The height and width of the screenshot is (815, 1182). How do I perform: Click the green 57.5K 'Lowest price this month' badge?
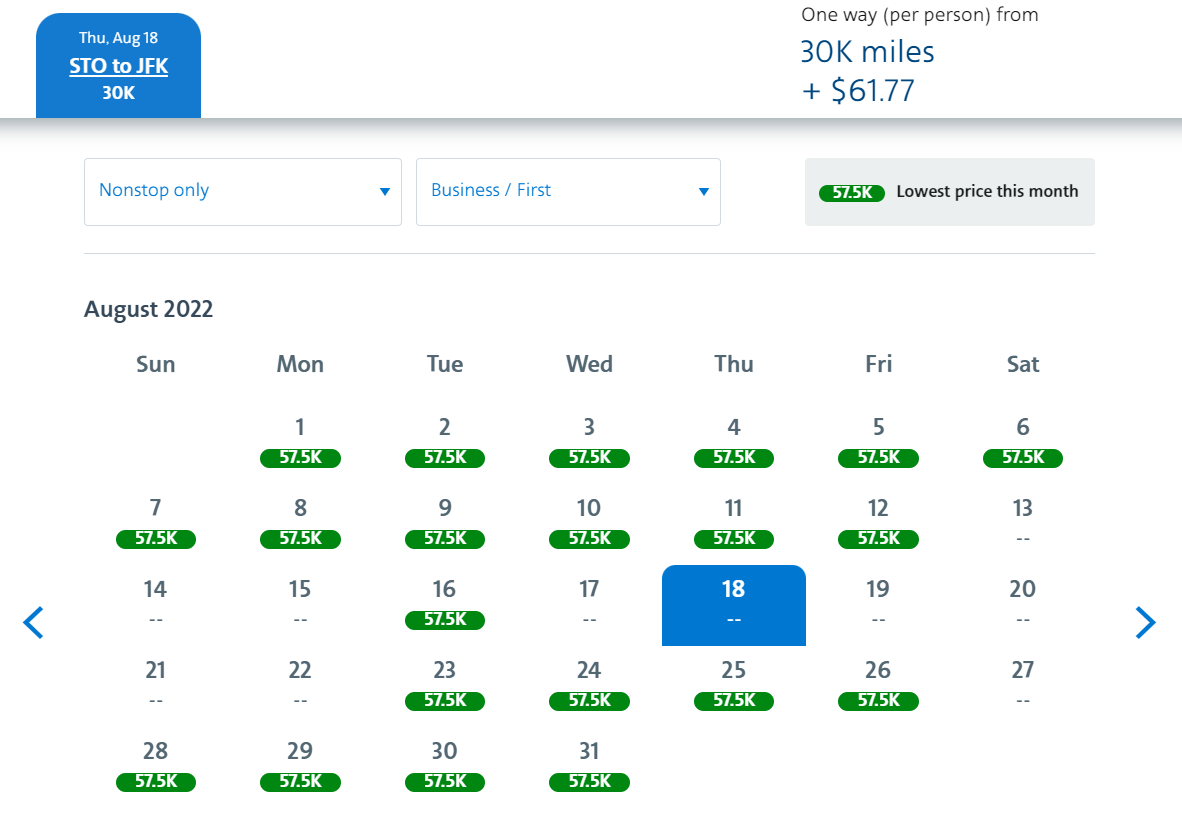pos(851,192)
